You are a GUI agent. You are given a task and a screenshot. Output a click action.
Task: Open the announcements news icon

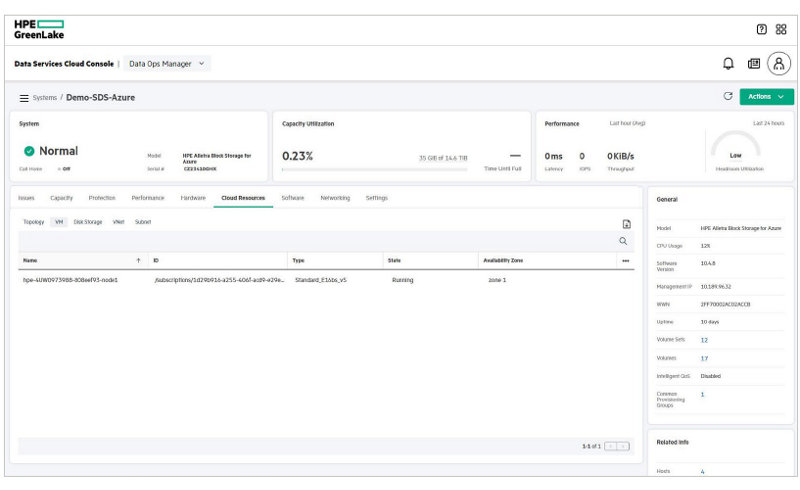(x=754, y=63)
